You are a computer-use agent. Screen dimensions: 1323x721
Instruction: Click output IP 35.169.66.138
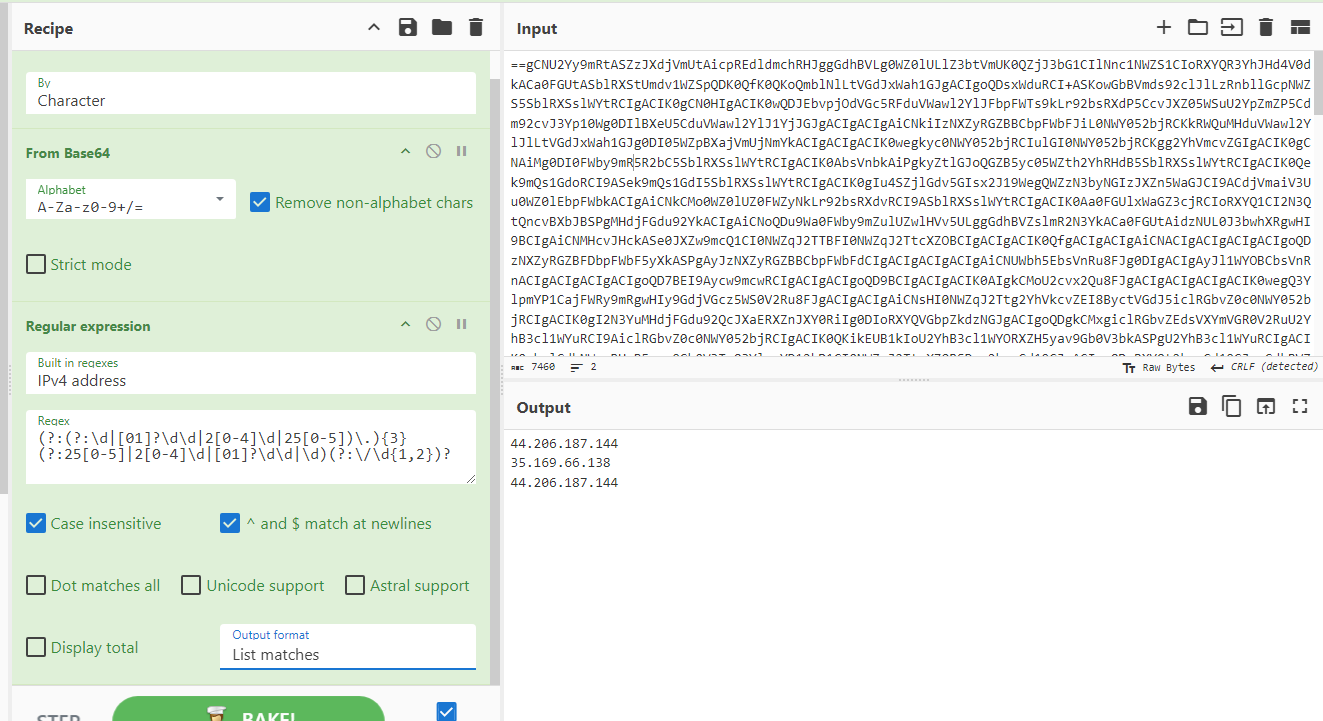pos(560,463)
